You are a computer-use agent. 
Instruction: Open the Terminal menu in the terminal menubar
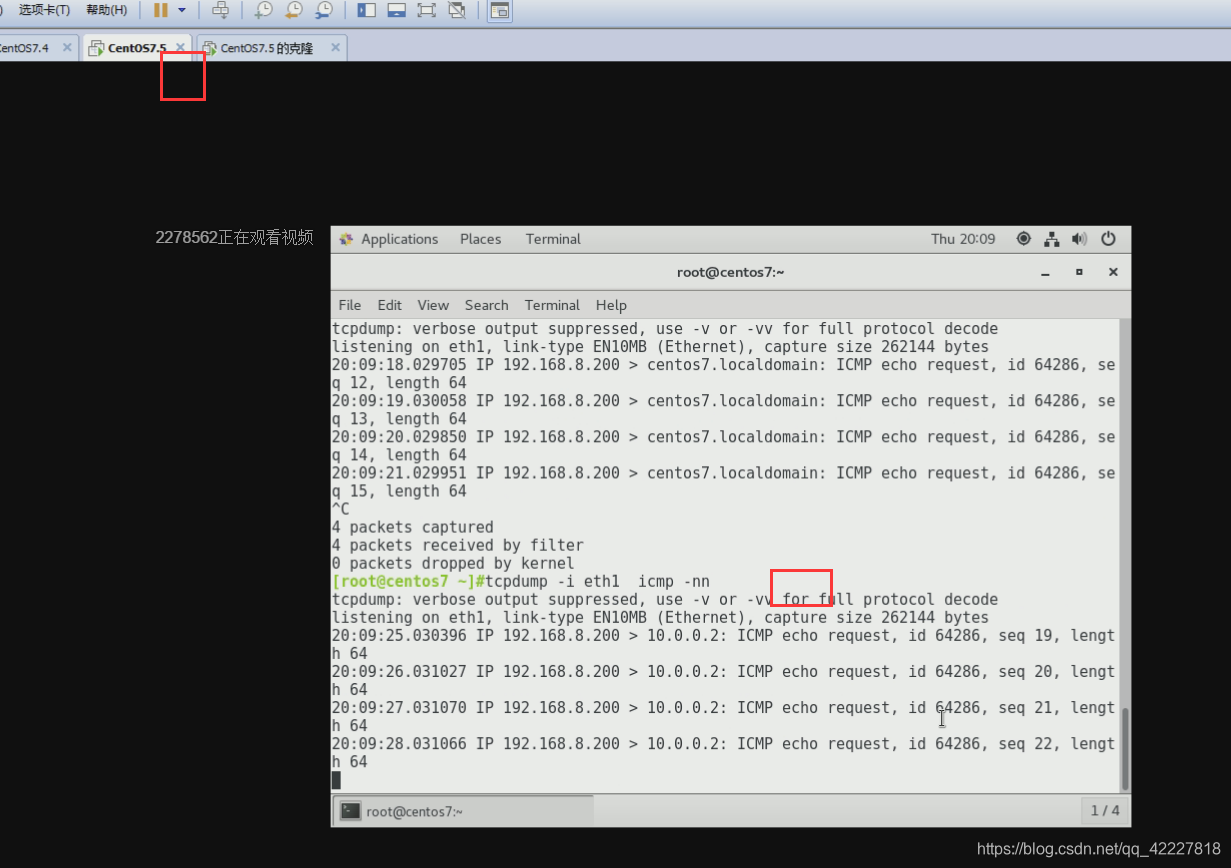pos(552,305)
